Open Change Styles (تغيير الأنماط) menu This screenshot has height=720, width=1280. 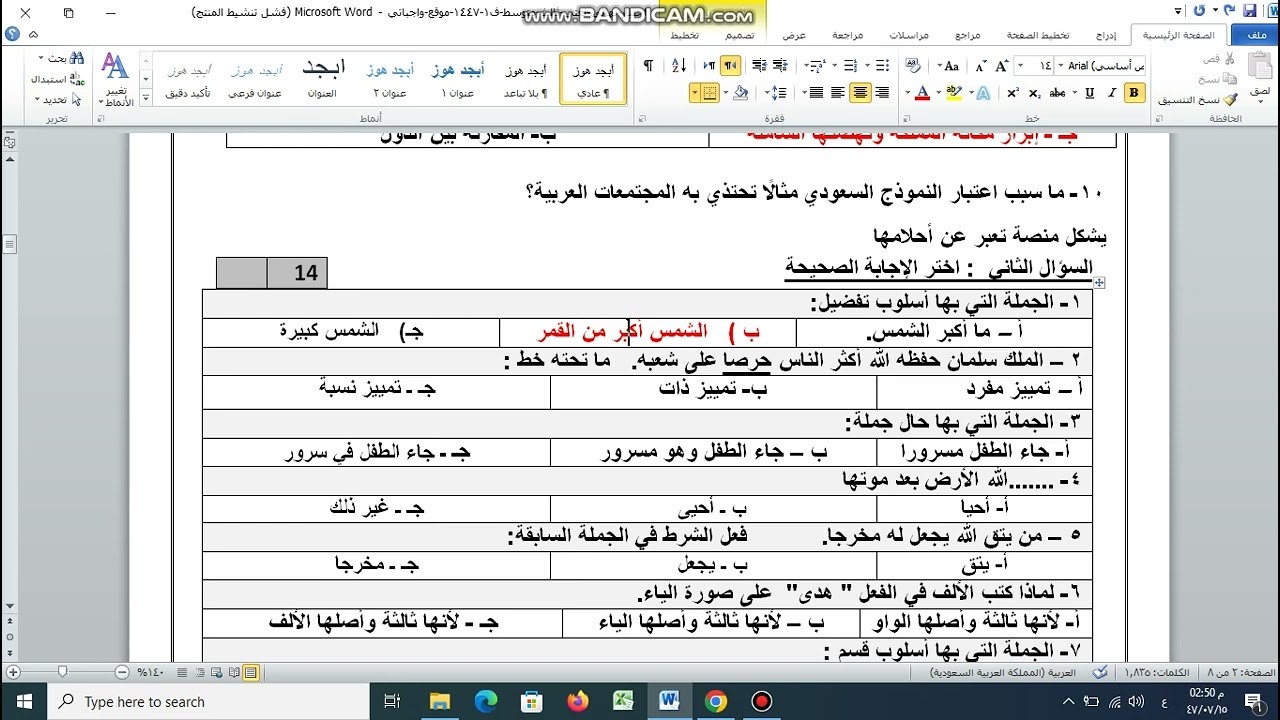tap(116, 80)
